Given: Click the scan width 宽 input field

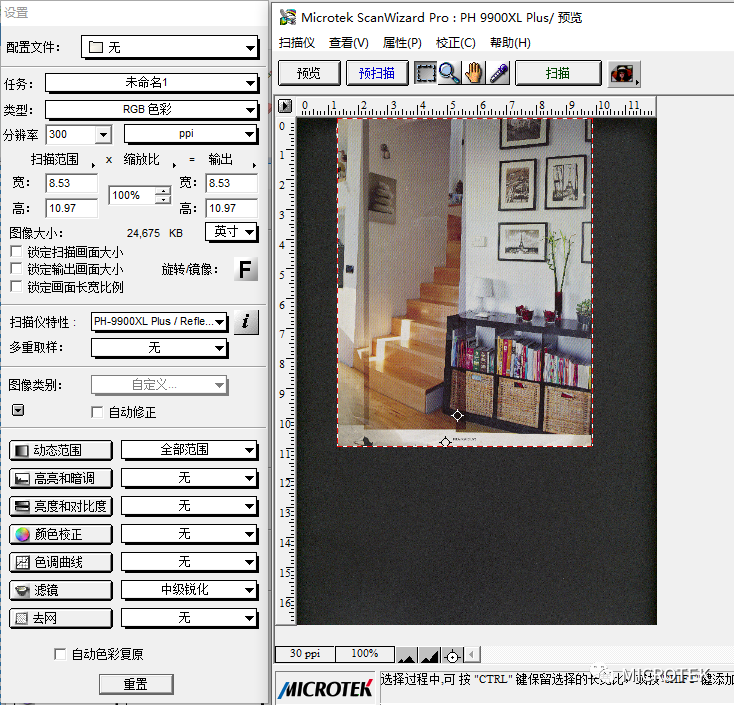Looking at the screenshot, I should 71,184.
